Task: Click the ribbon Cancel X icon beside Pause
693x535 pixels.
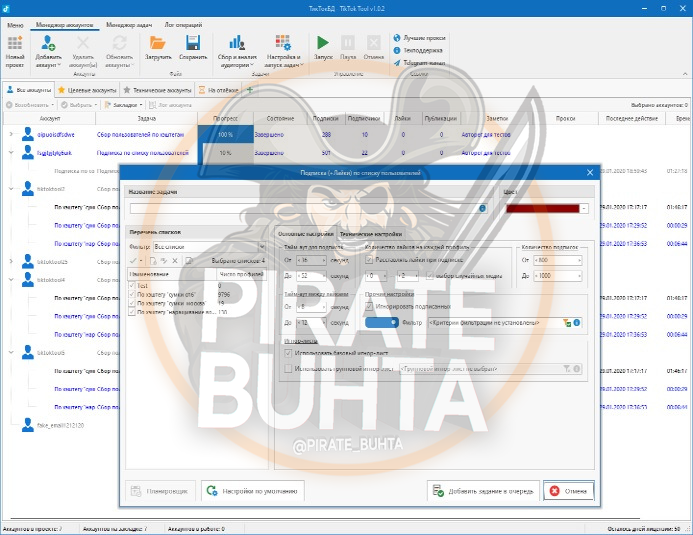Action: coord(373,43)
